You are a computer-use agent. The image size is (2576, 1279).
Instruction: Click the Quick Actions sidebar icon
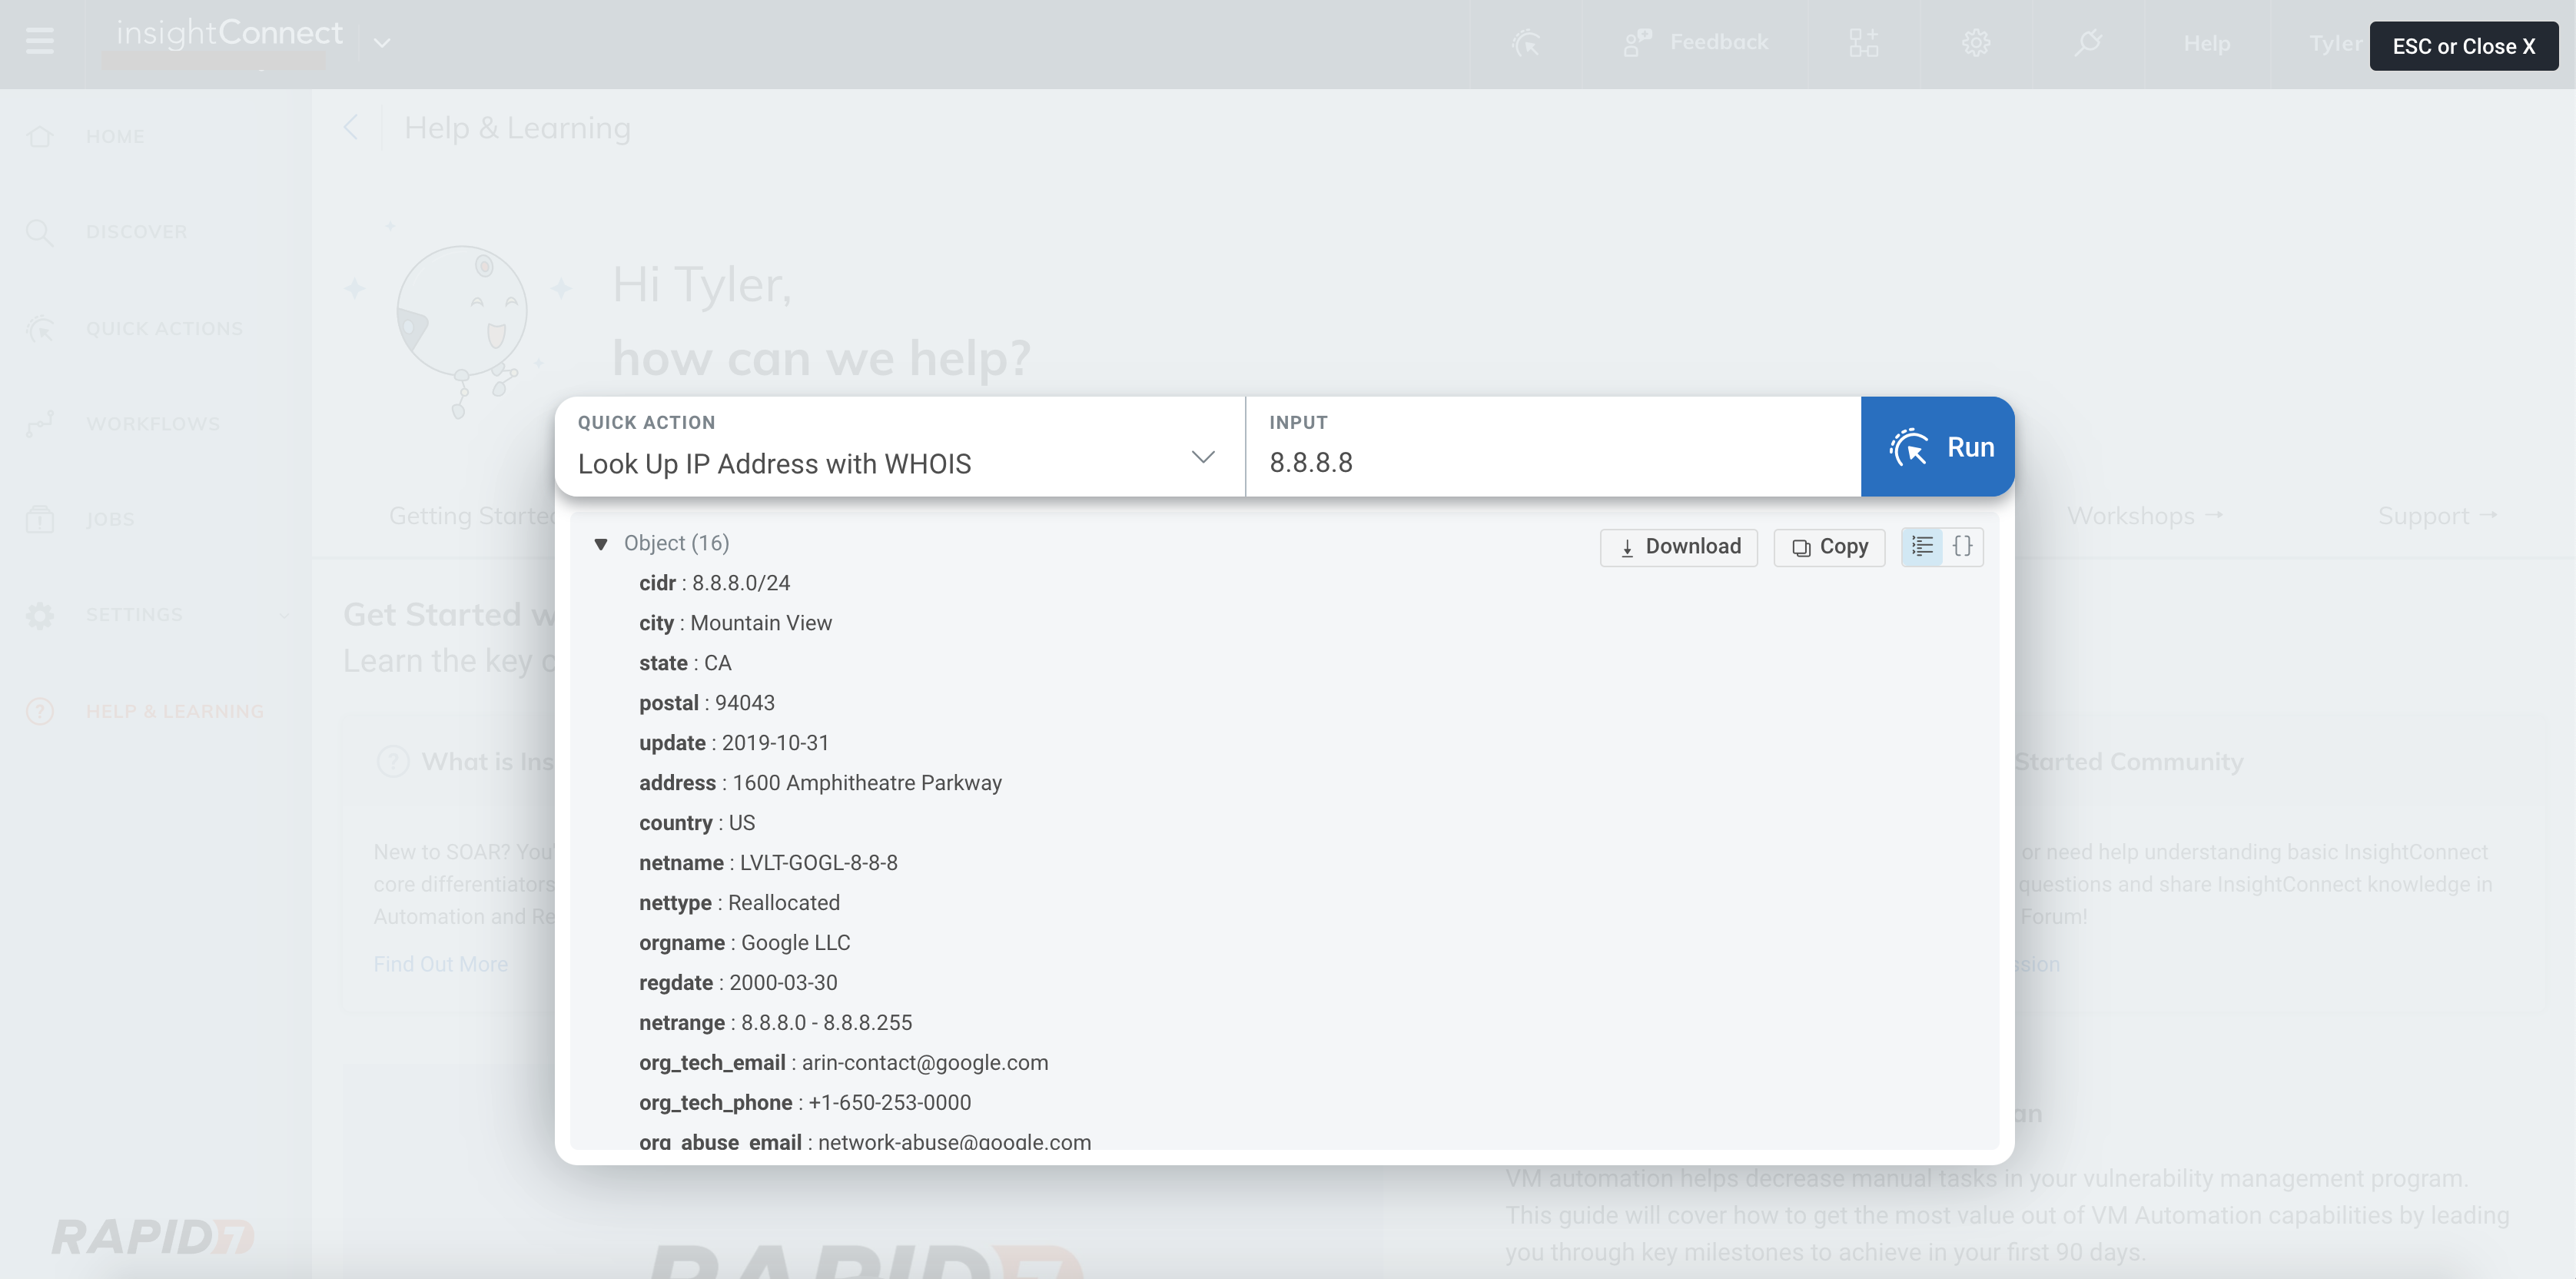[x=40, y=328]
